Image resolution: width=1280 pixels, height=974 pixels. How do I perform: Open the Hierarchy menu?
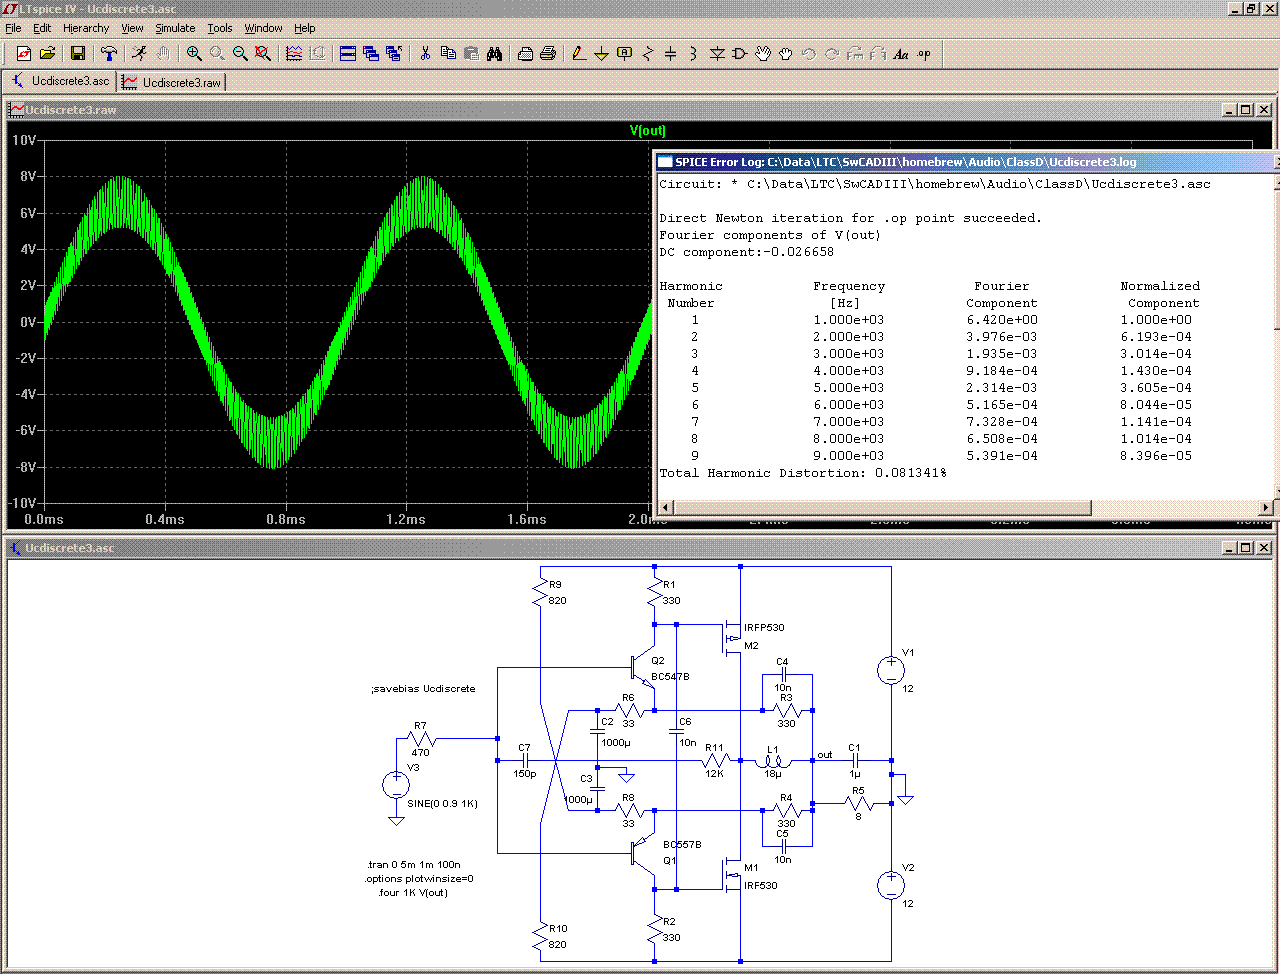coord(86,28)
